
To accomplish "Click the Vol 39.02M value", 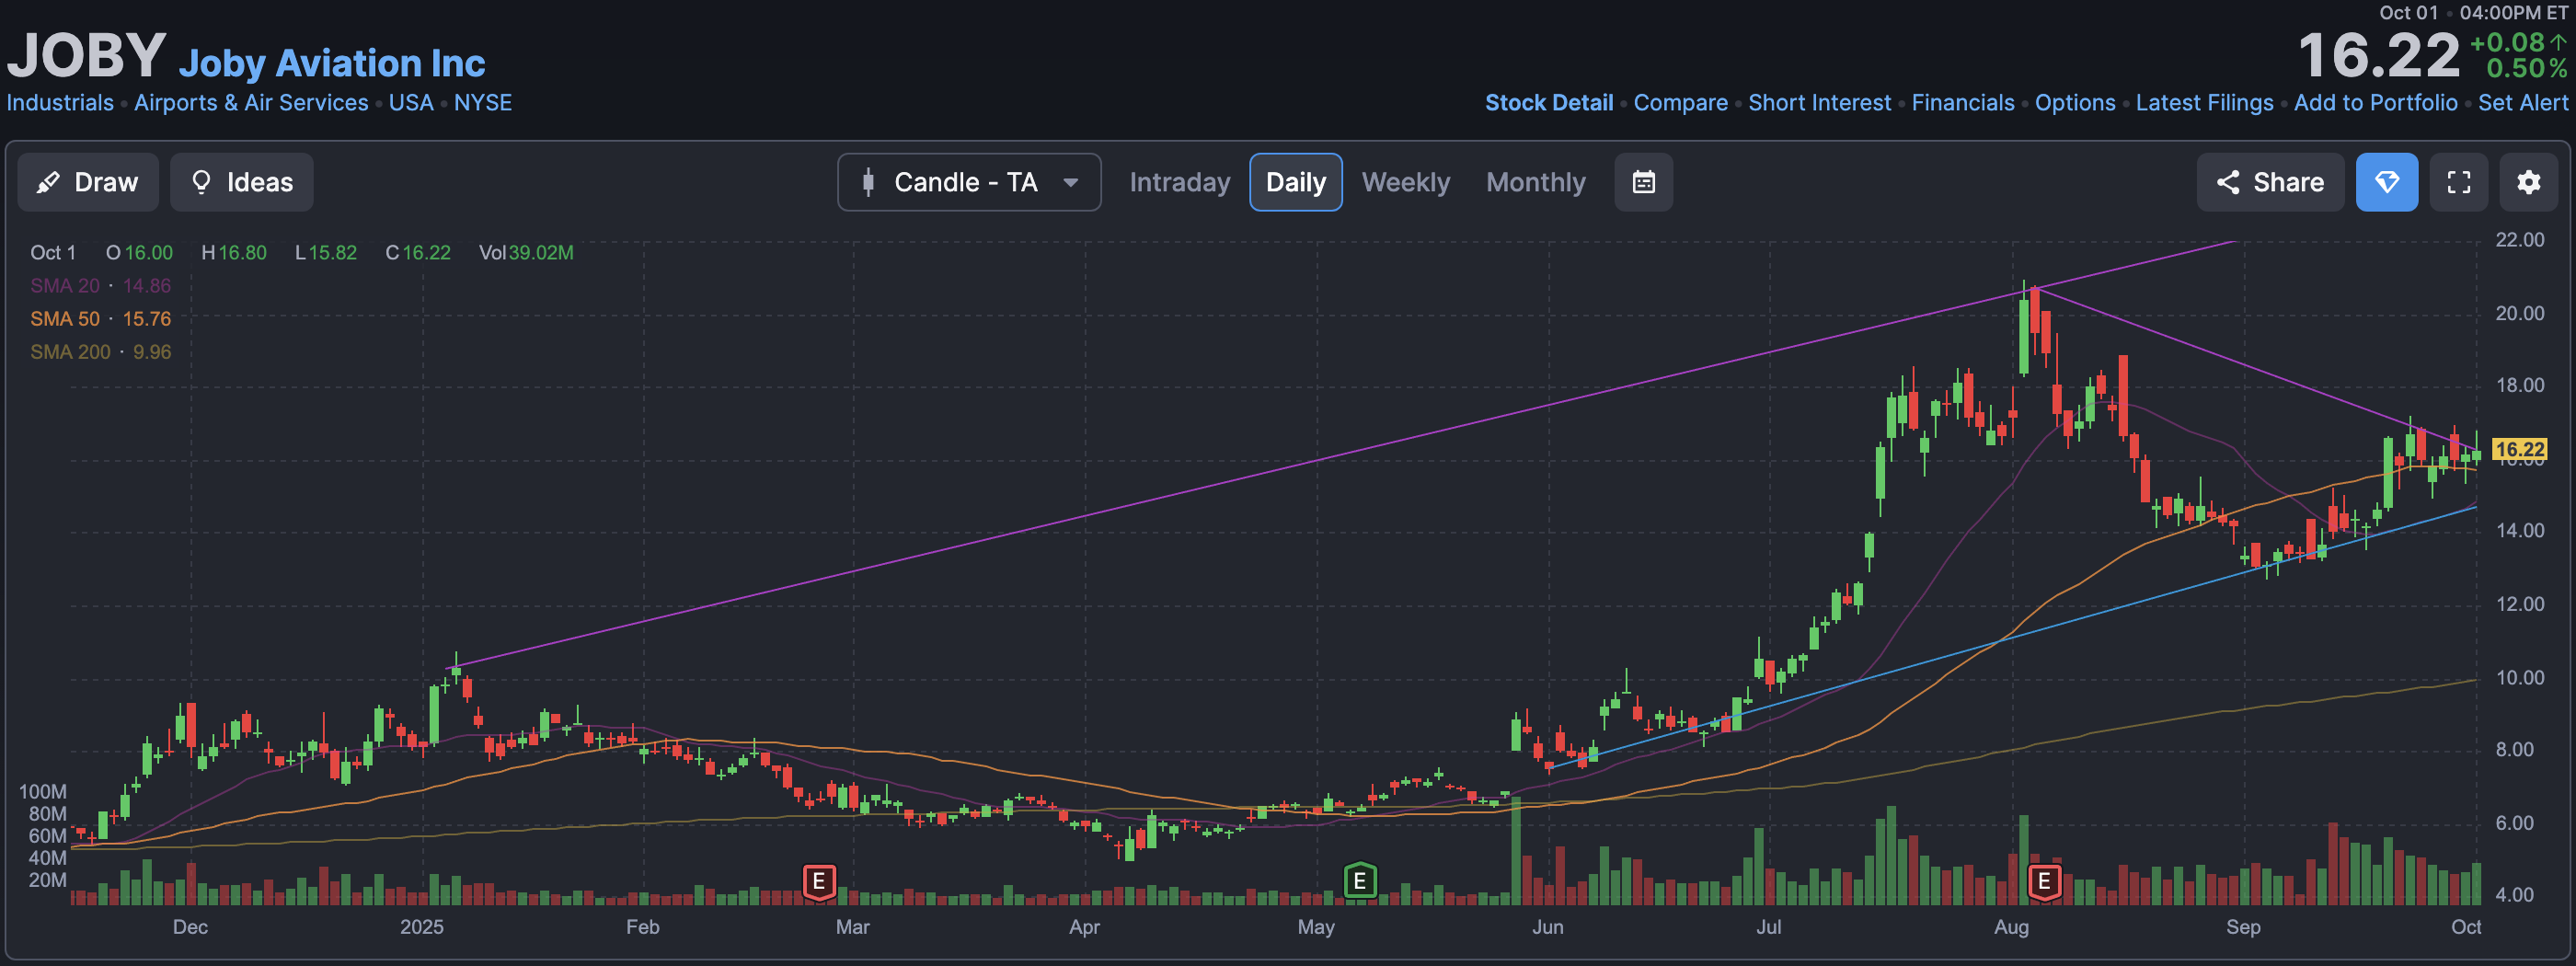I will click(526, 253).
